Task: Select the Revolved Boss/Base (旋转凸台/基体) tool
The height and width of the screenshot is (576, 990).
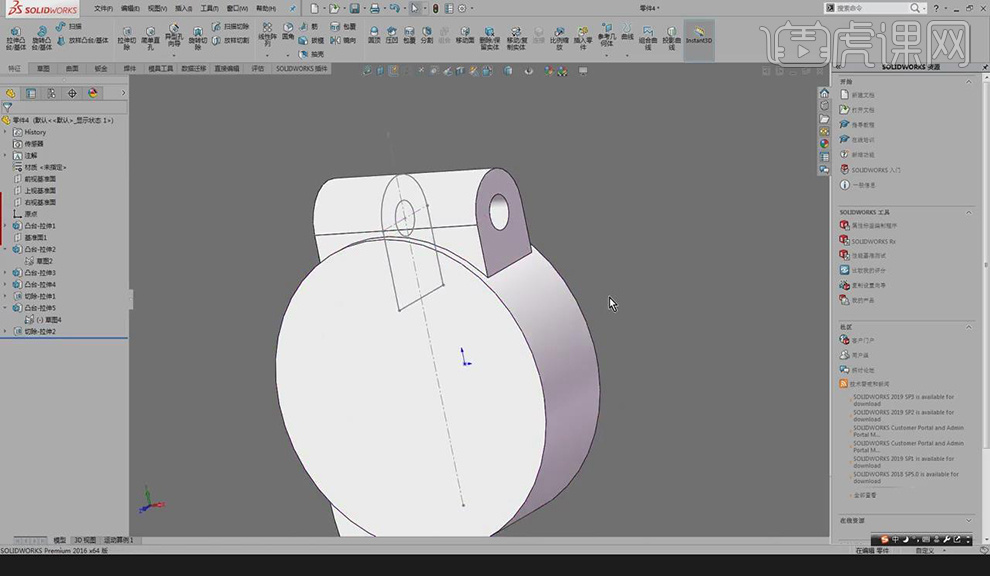Action: point(43,37)
